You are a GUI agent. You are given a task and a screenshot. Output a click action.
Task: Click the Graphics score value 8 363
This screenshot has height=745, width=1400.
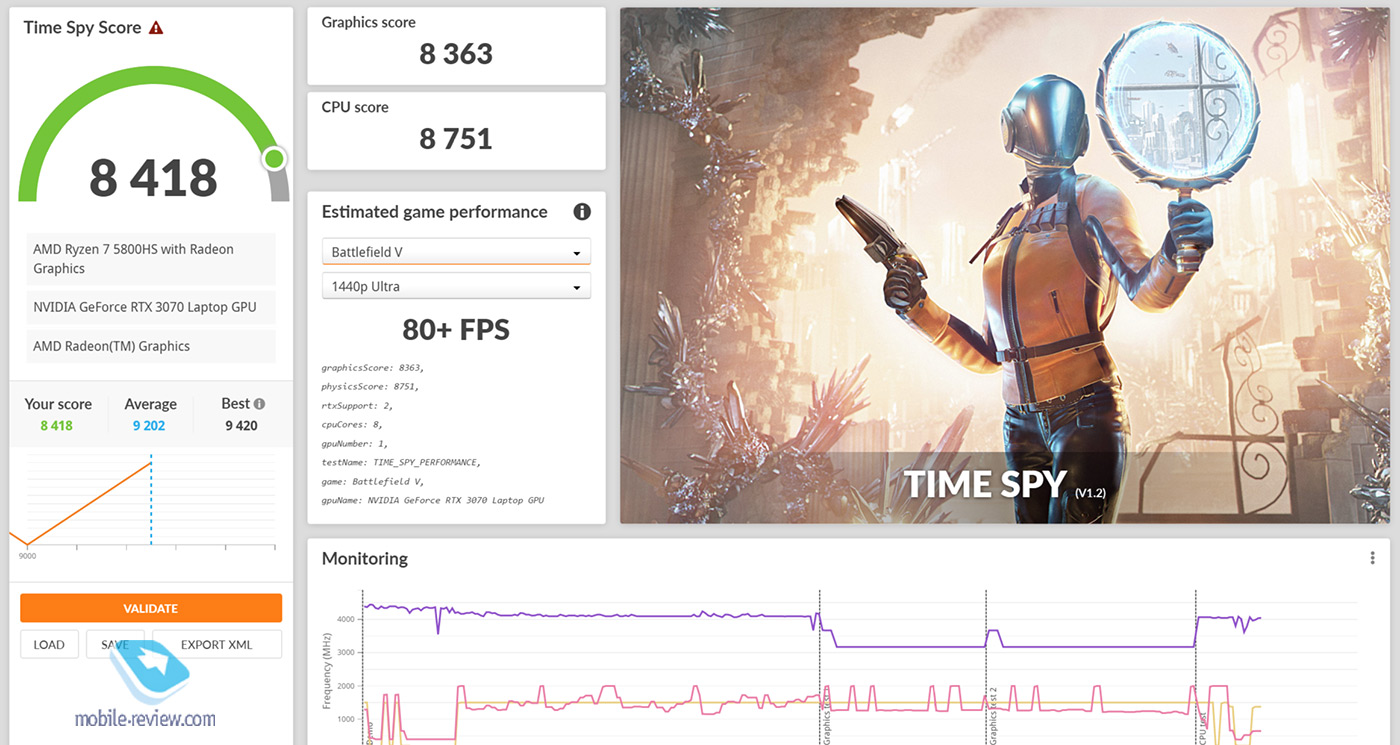point(456,54)
